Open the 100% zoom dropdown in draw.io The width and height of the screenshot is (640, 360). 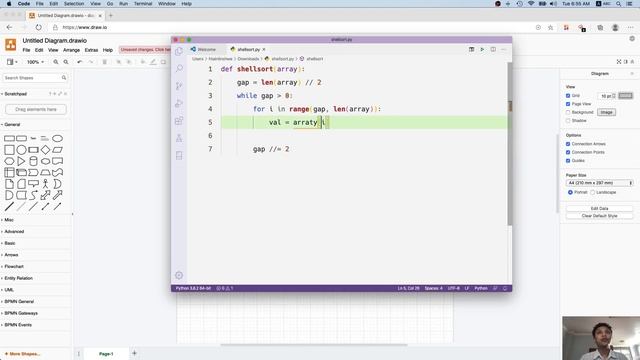click(35, 62)
